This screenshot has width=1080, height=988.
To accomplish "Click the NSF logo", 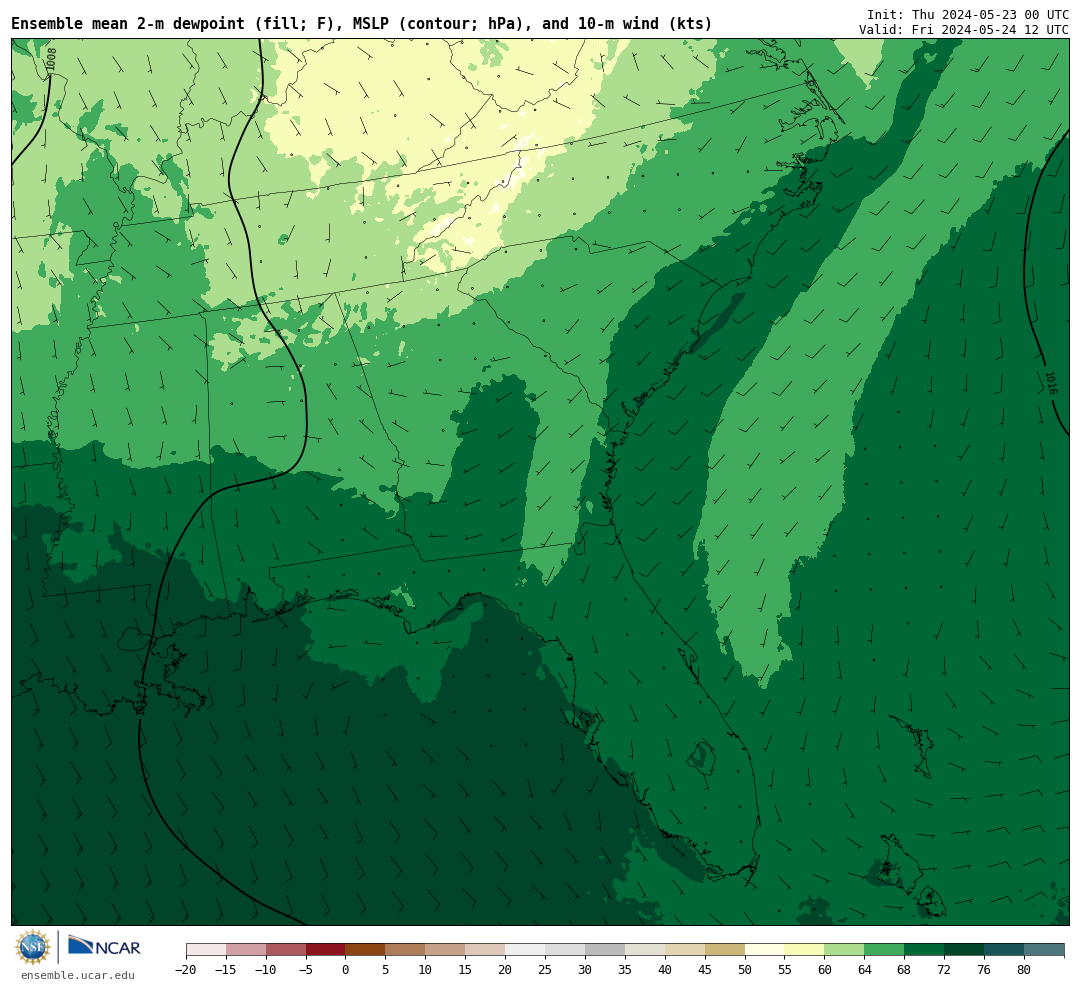I will (33, 947).
